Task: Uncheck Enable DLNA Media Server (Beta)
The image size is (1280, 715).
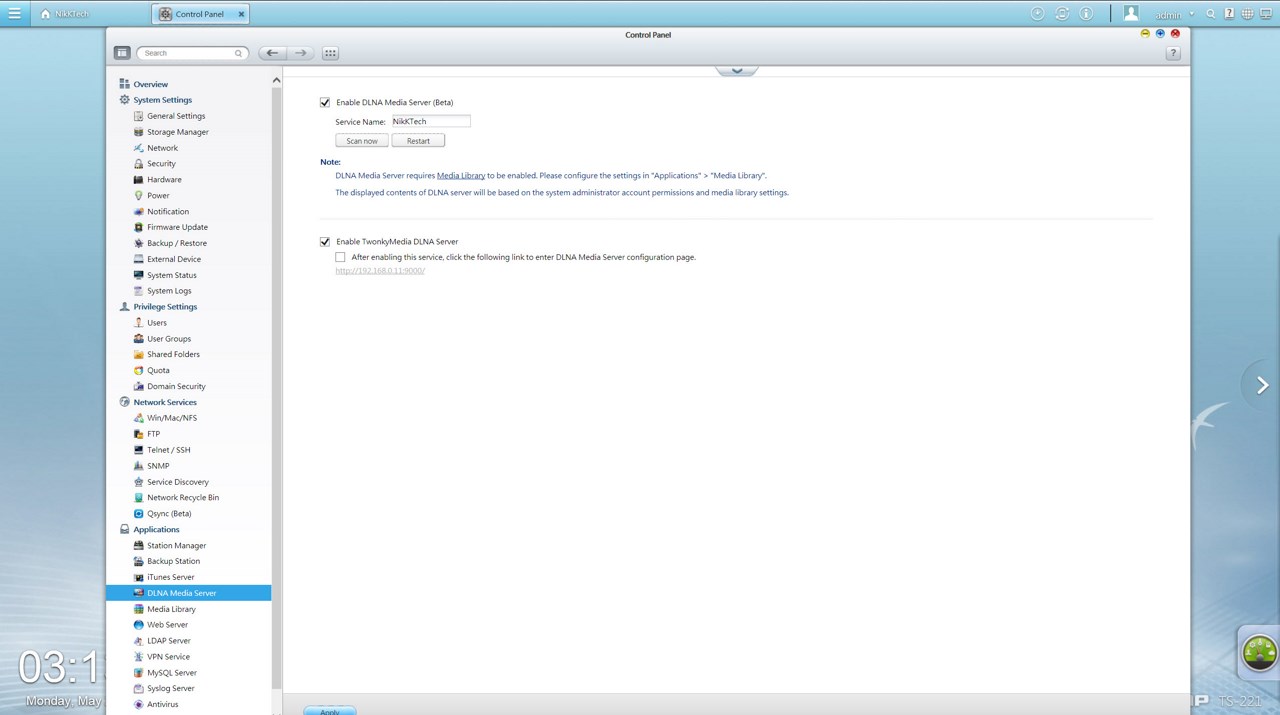Action: pos(325,102)
